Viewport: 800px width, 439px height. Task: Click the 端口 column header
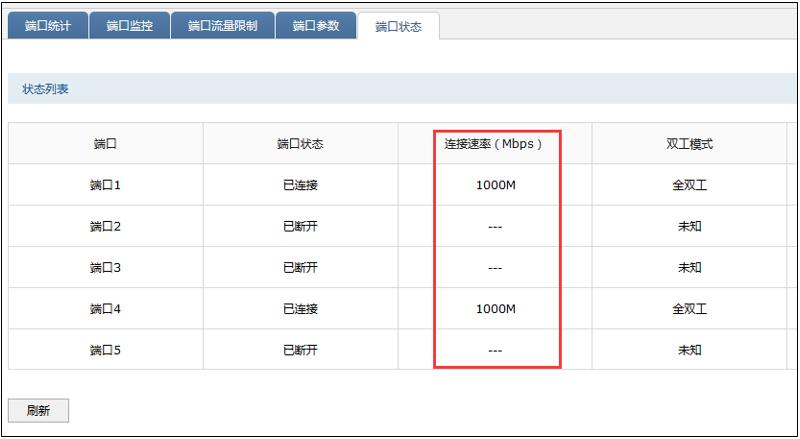[106, 143]
